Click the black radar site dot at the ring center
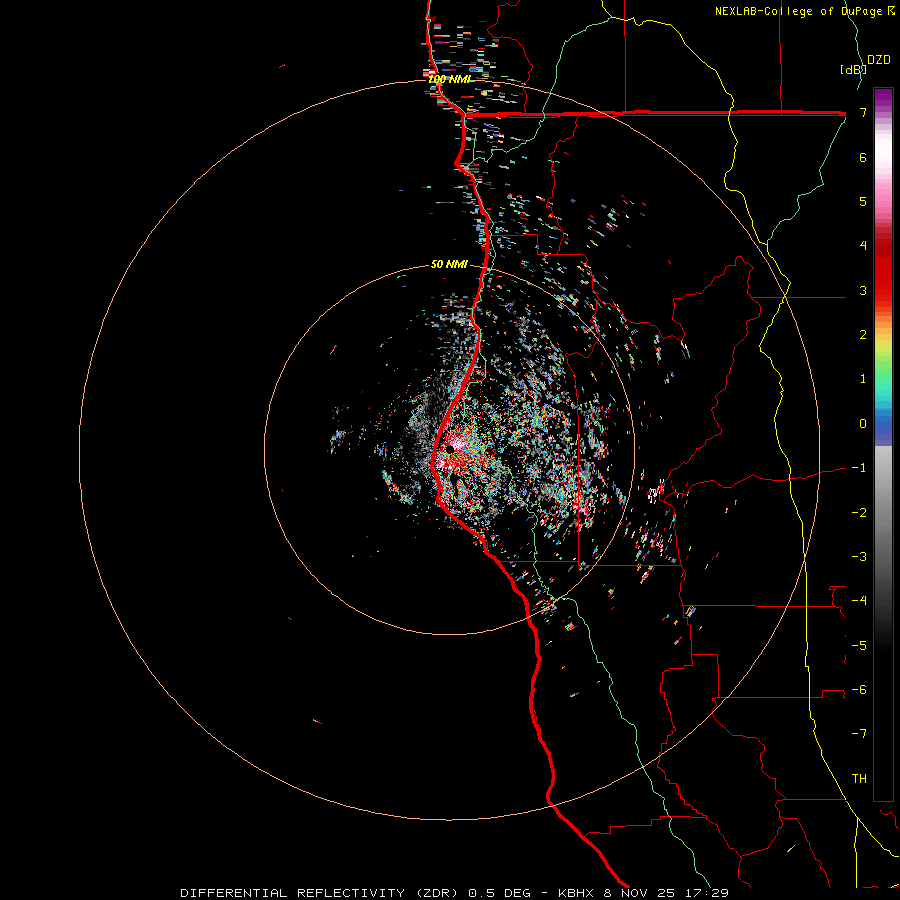Viewport: 900px width, 900px height. coord(451,449)
